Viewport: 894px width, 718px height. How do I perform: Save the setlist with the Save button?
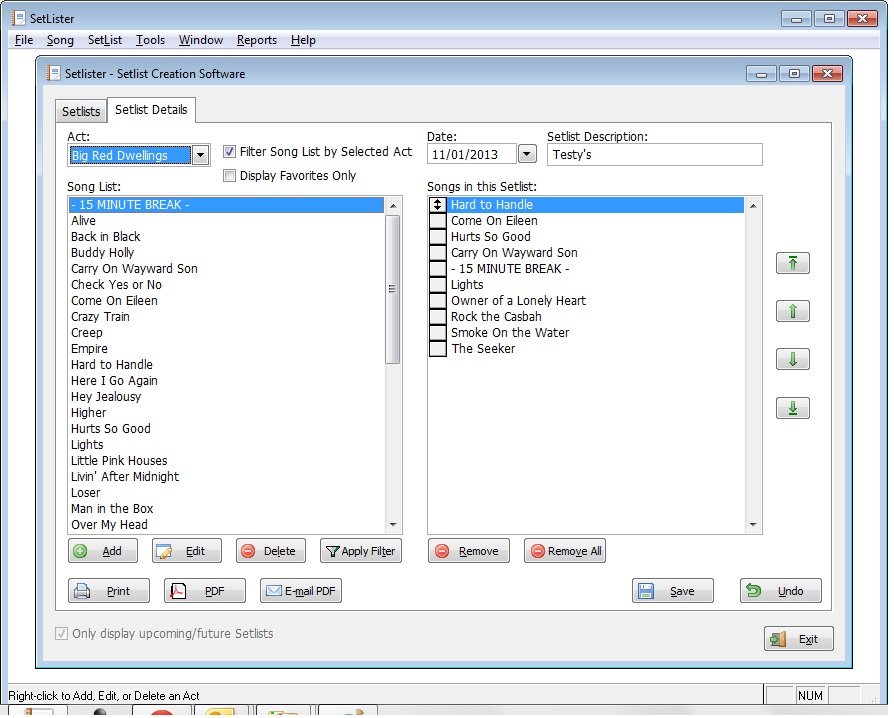(x=672, y=591)
